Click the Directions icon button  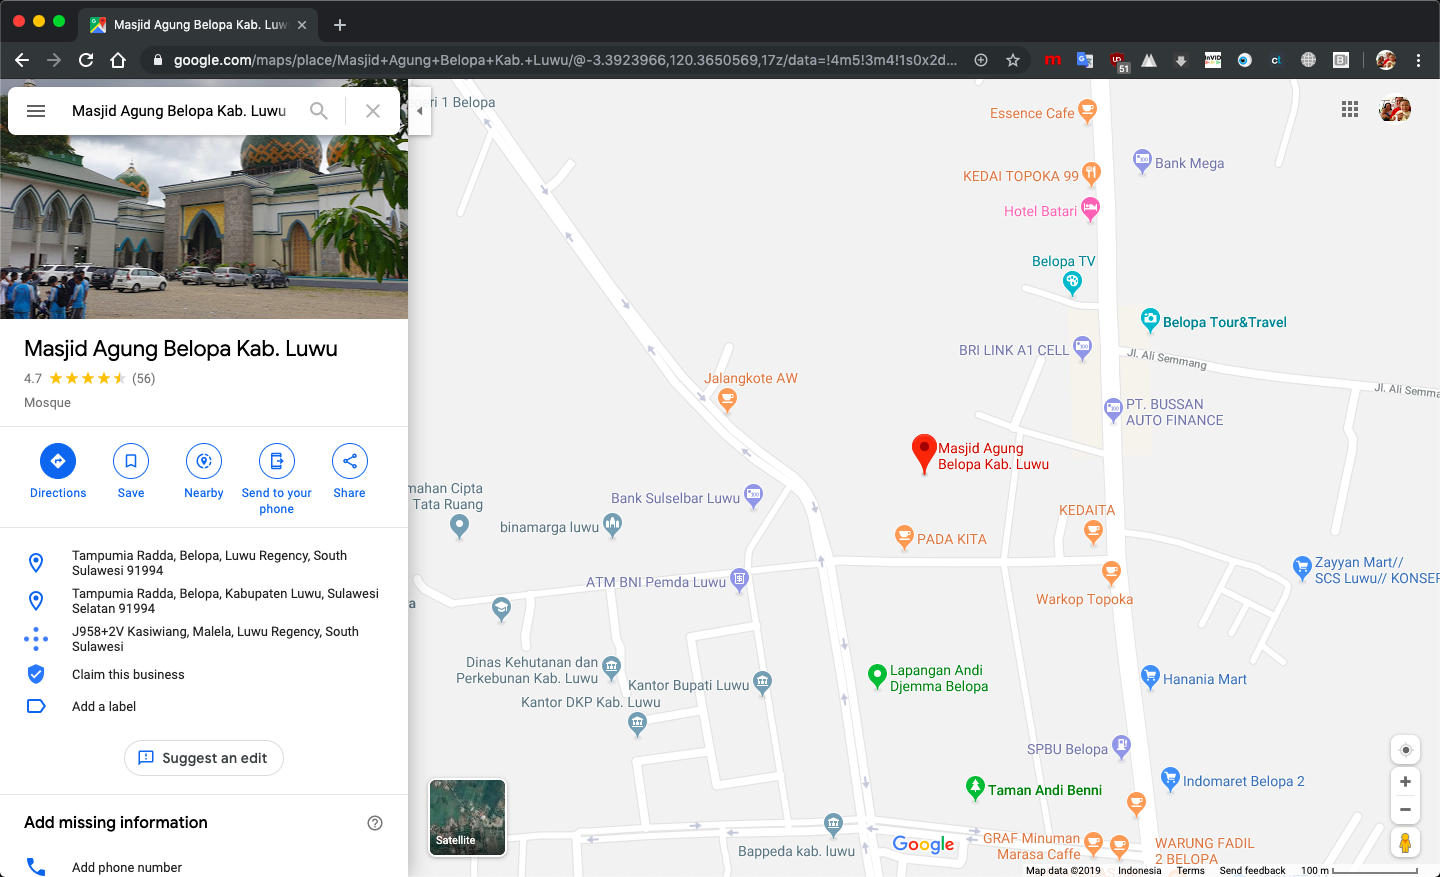point(58,461)
